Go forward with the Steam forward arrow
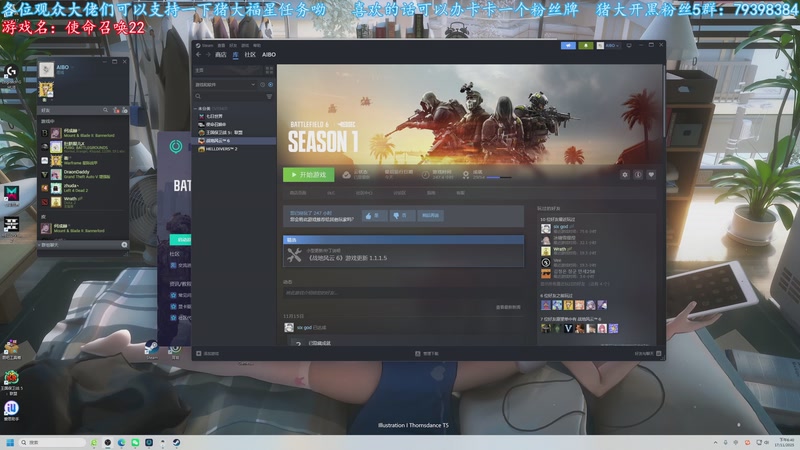 (x=208, y=55)
